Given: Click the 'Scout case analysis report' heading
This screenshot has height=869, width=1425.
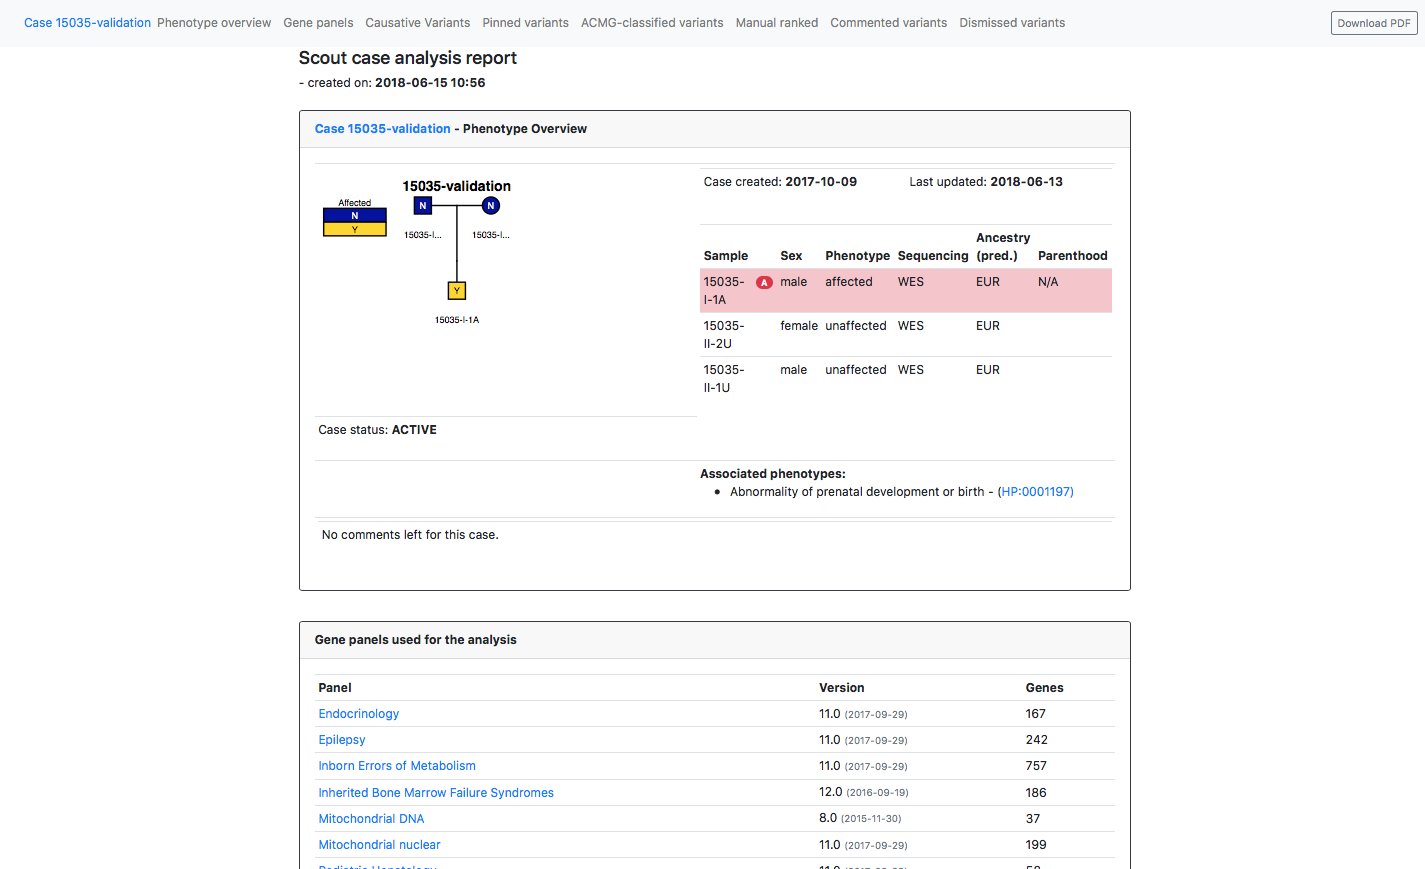Looking at the screenshot, I should 408,58.
